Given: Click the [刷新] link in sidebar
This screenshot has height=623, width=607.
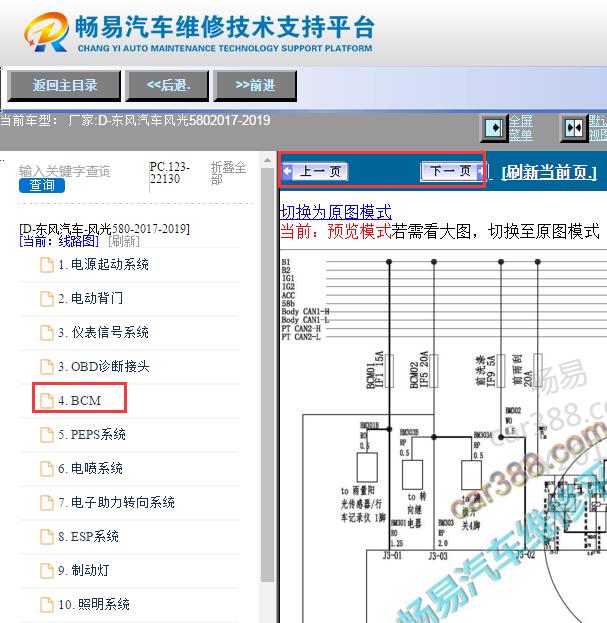Looking at the screenshot, I should [x=124, y=241].
